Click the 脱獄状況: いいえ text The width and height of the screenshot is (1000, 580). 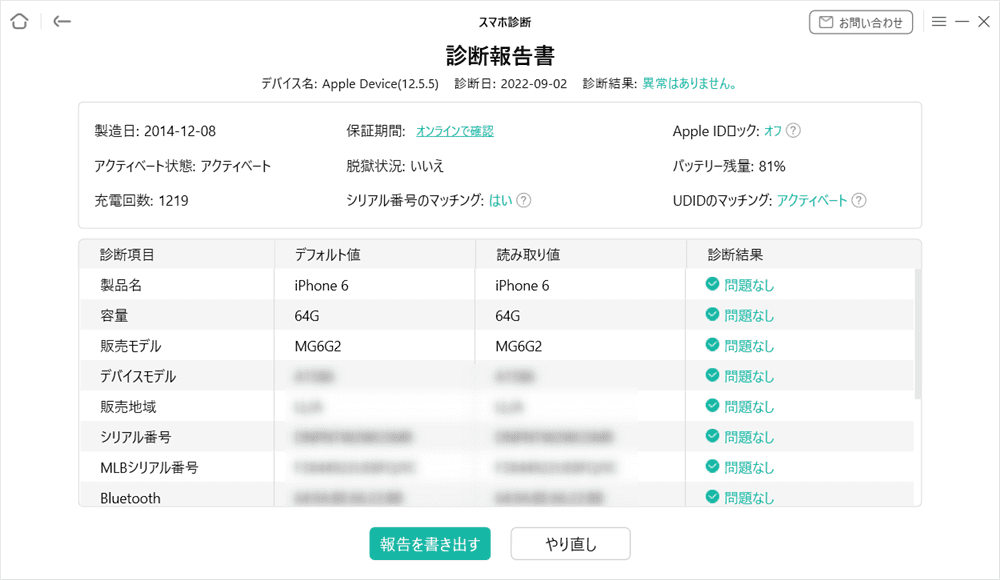point(395,166)
